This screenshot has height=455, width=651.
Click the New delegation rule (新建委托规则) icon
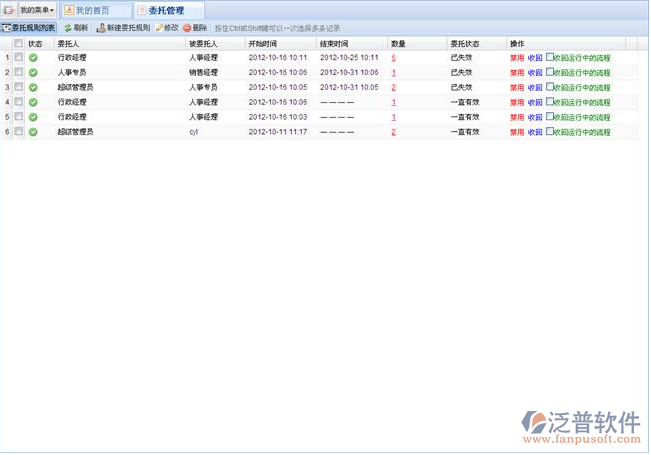[100, 28]
